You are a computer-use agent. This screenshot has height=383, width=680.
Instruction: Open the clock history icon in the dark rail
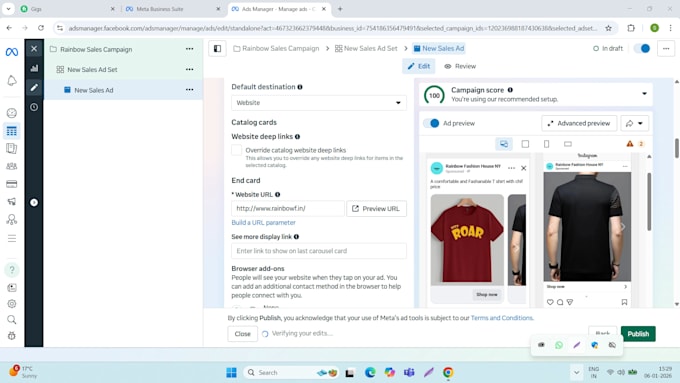pyautogui.click(x=34, y=107)
